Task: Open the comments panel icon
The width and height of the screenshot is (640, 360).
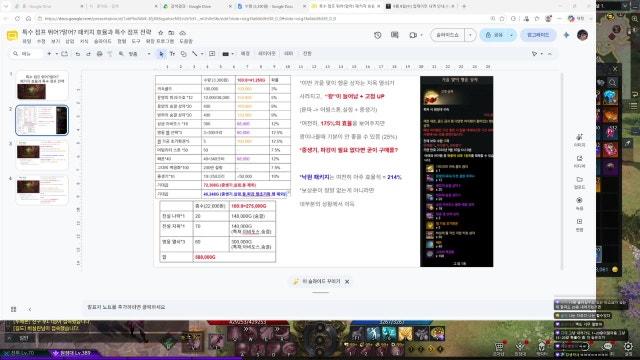Action: [395, 35]
